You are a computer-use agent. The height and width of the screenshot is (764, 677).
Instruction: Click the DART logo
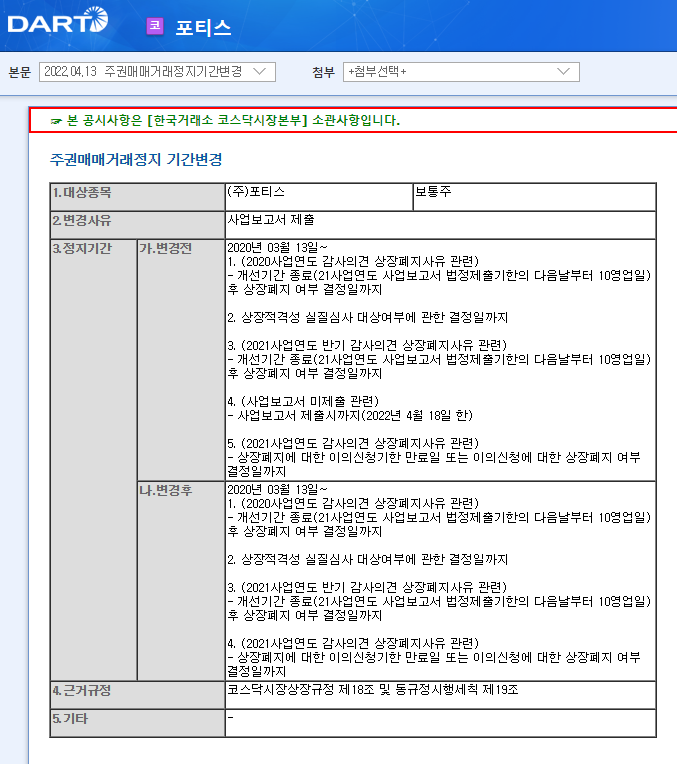(58, 20)
